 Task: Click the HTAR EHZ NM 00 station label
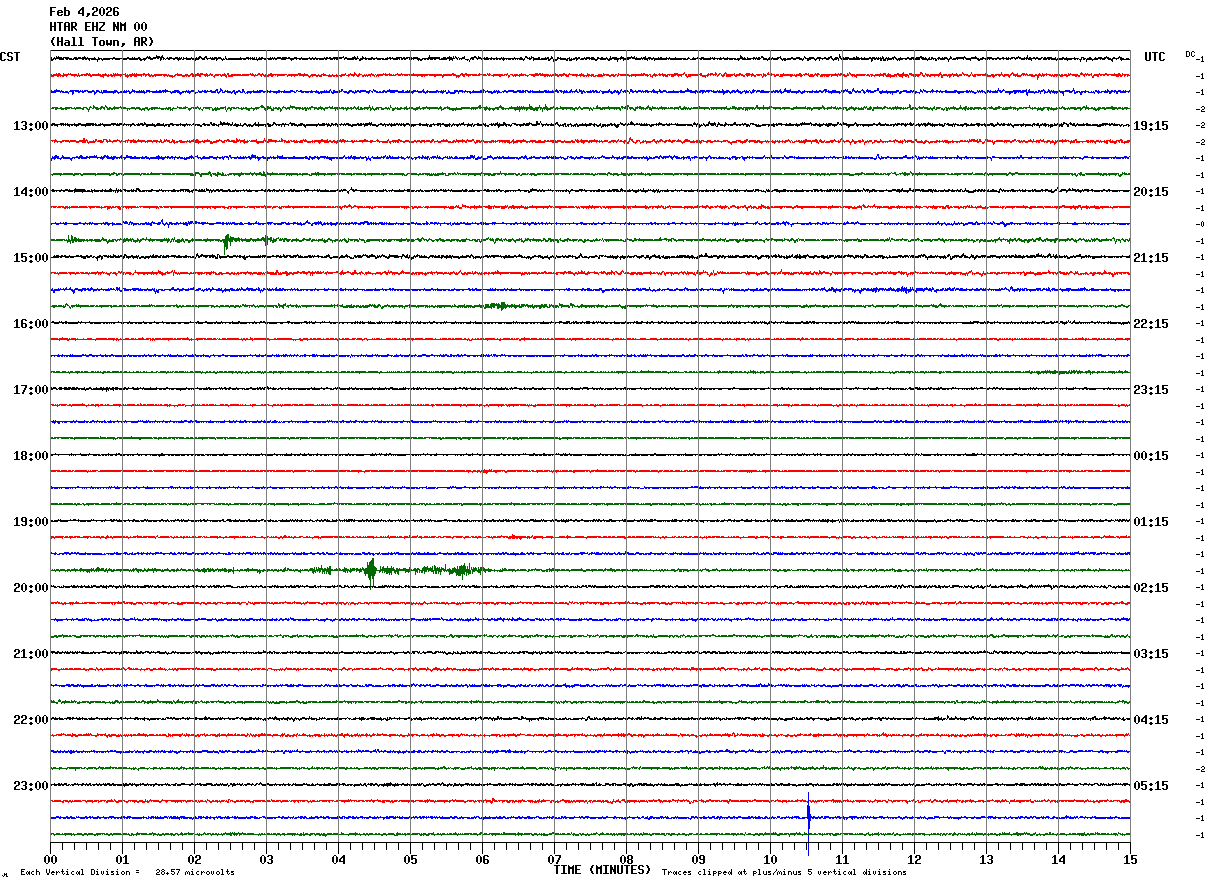click(x=98, y=27)
